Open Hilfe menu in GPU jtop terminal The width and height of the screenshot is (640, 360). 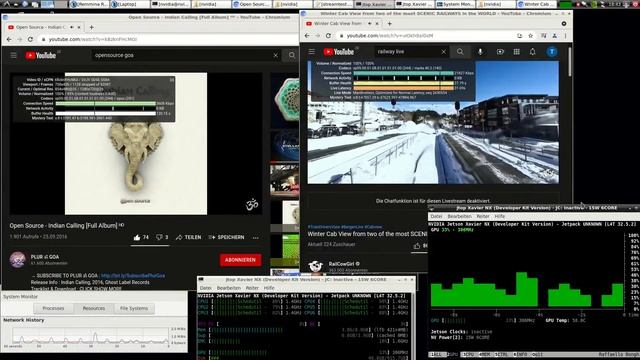500,216
